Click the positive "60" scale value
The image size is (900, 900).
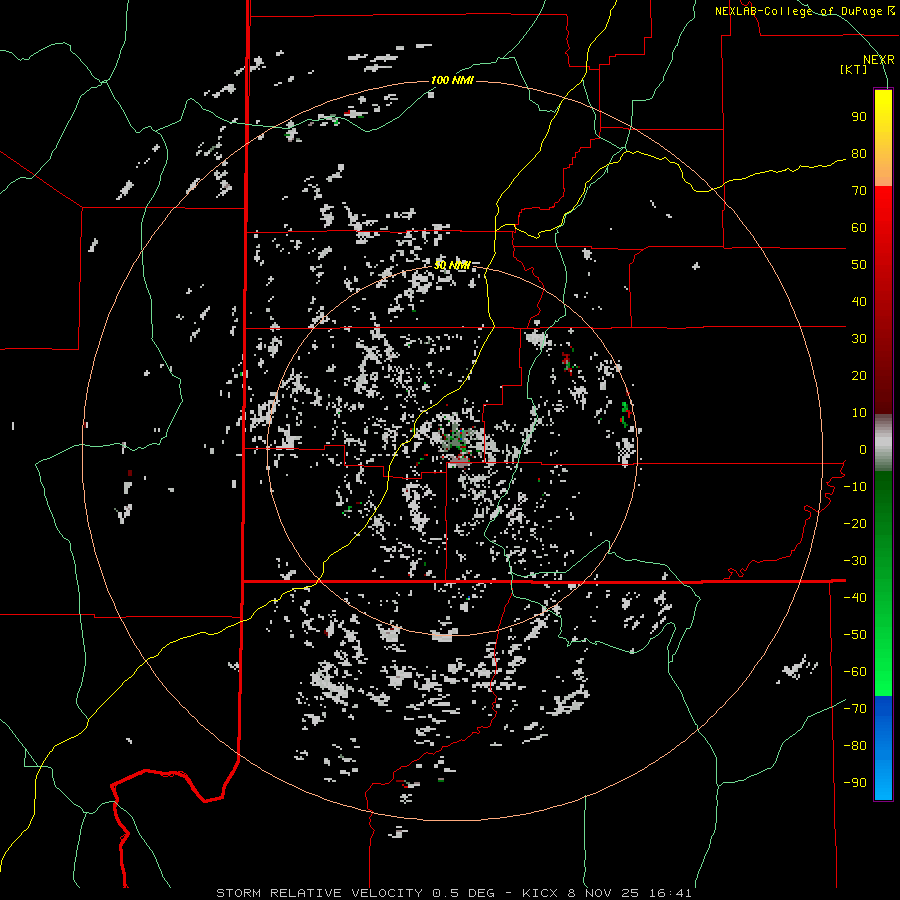click(x=859, y=228)
